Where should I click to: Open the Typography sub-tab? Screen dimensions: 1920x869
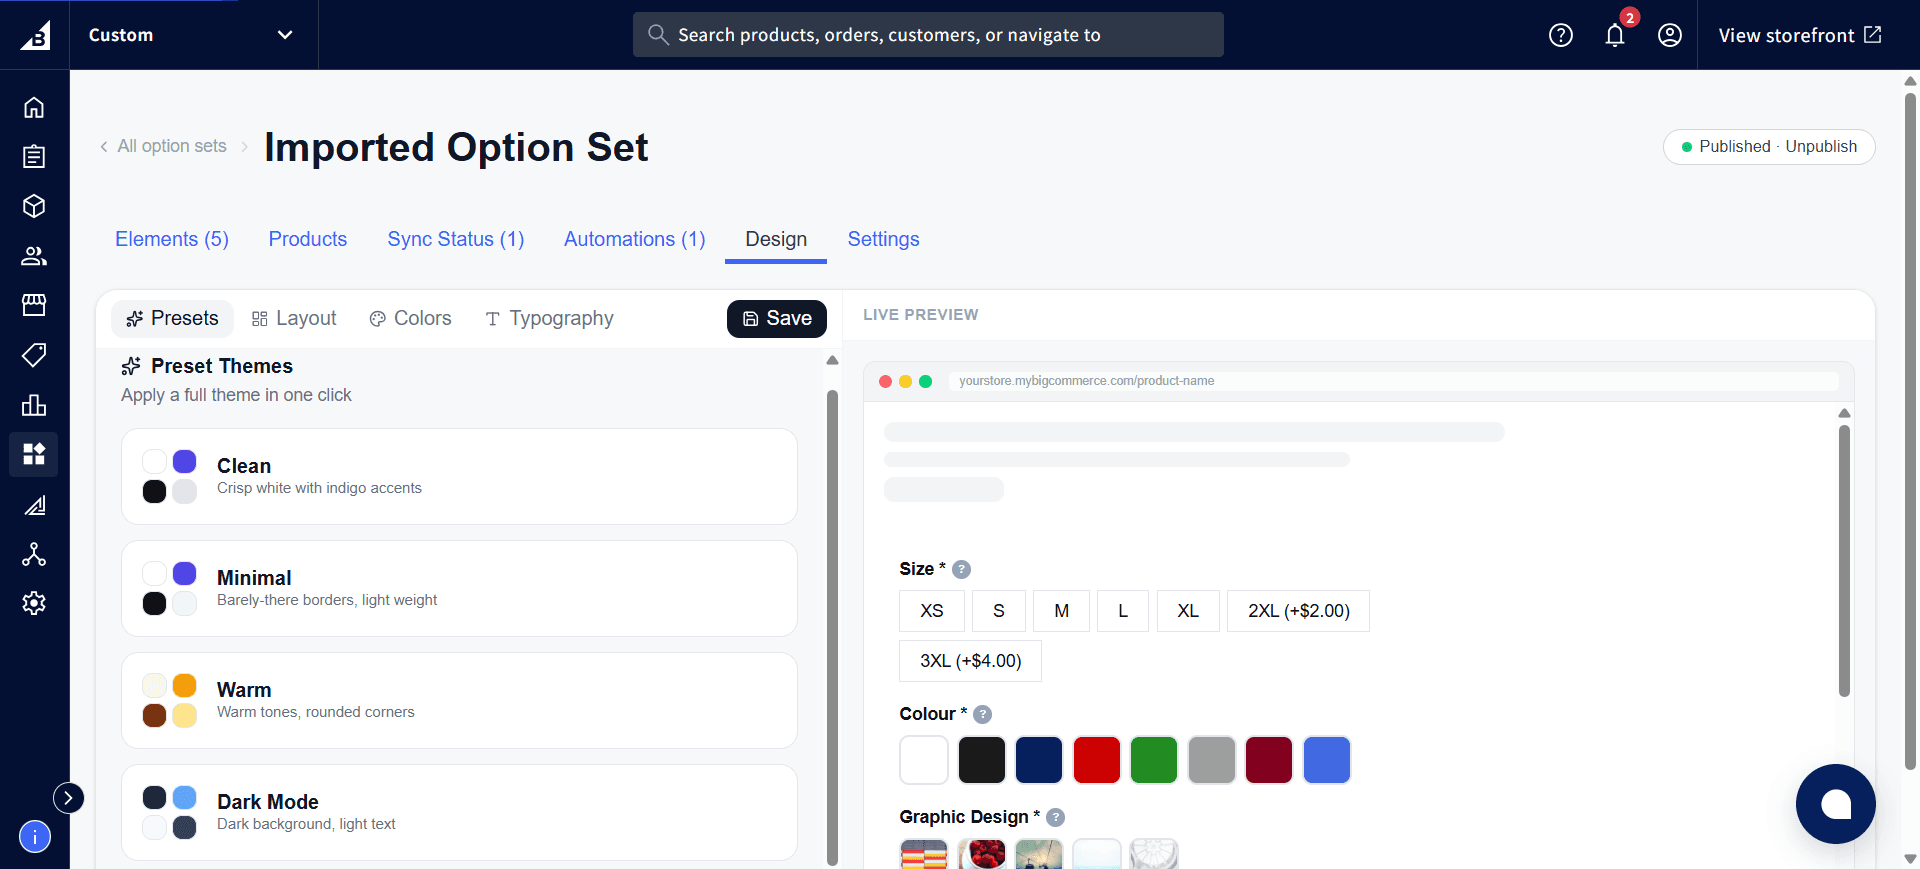point(550,318)
